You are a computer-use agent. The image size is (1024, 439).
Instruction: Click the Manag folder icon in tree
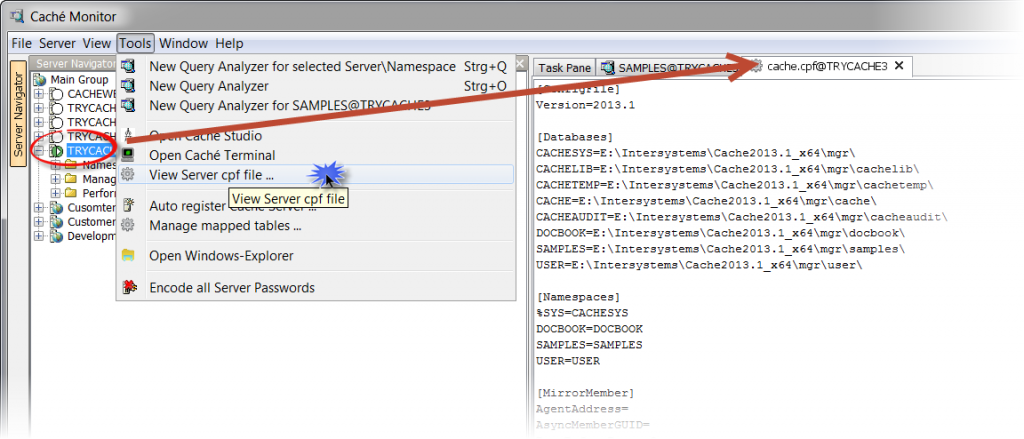click(x=71, y=179)
